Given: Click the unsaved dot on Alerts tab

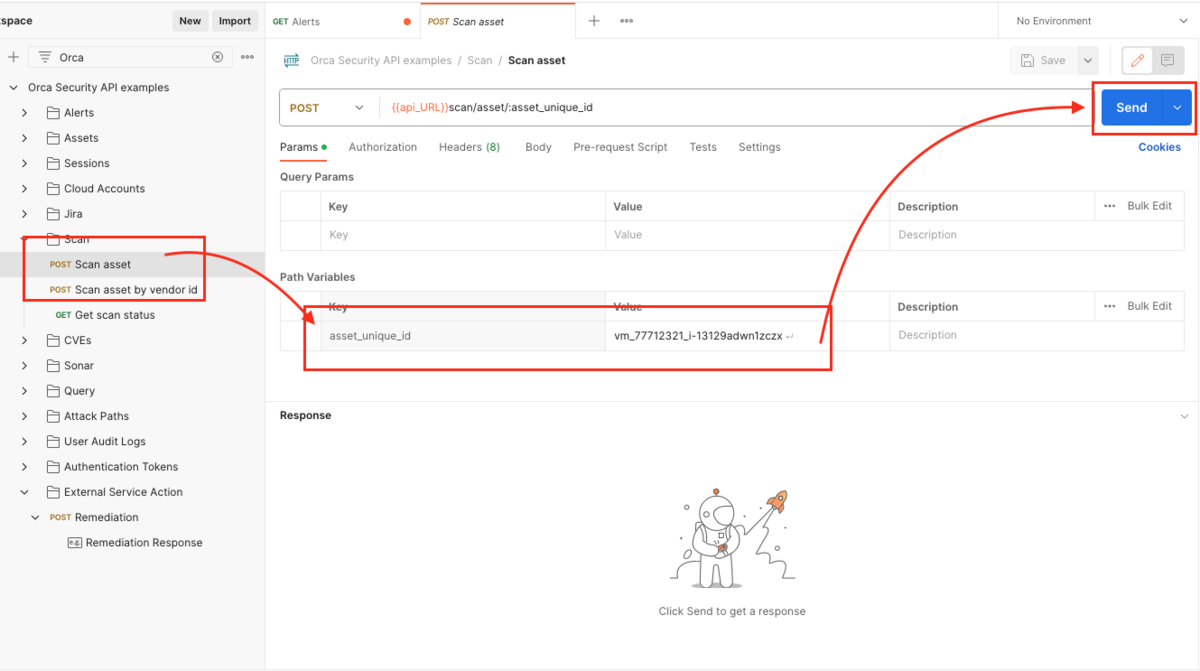Looking at the screenshot, I should [407, 21].
